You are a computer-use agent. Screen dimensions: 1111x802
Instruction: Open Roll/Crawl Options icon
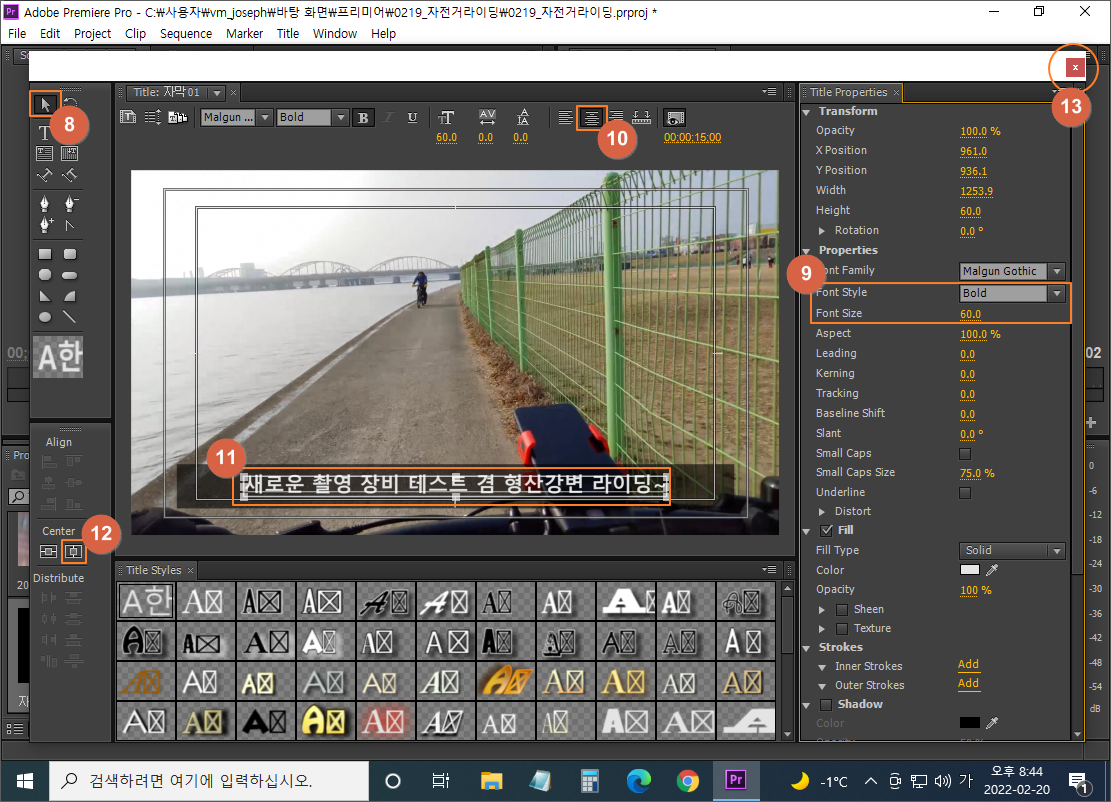tap(153, 117)
